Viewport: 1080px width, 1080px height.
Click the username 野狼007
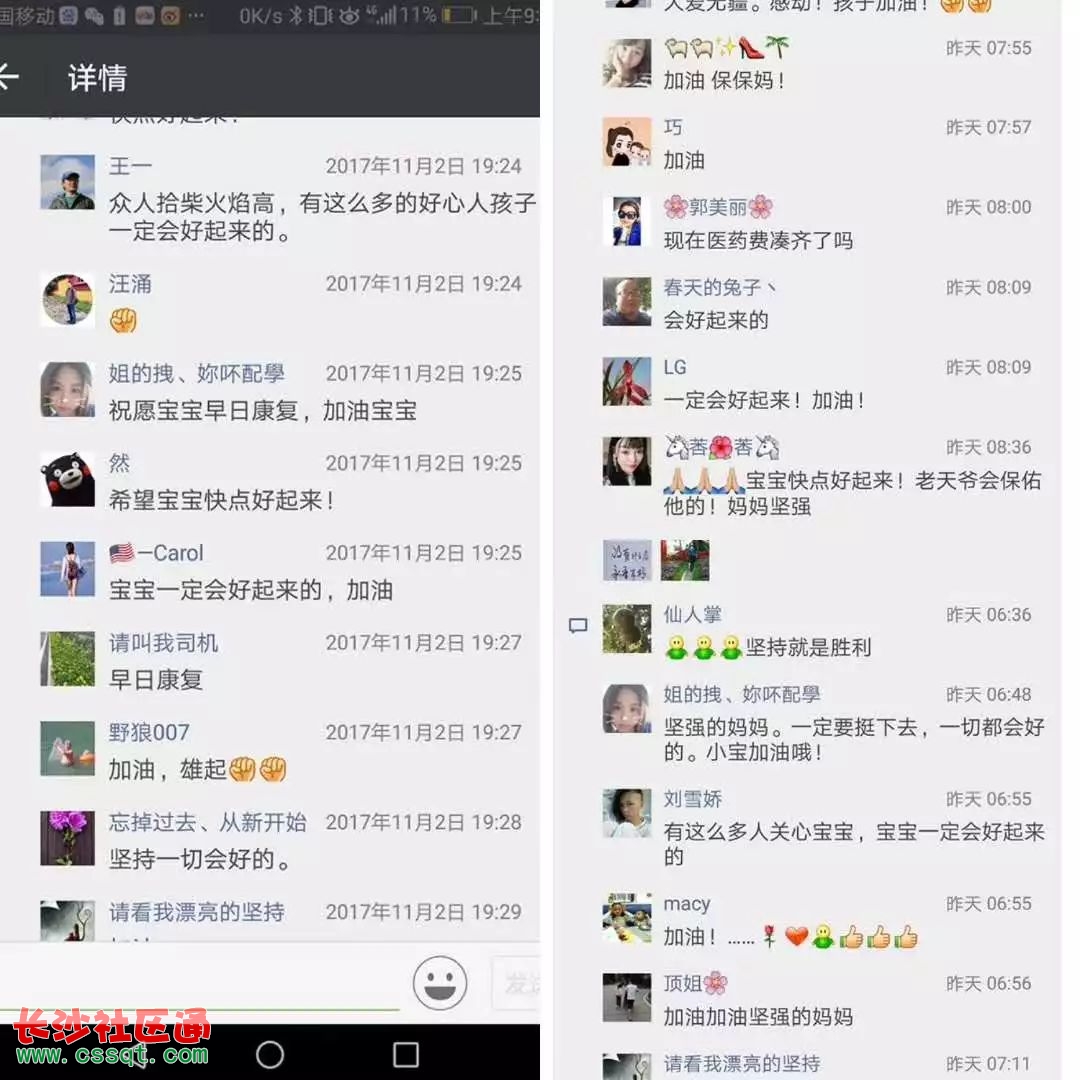pyautogui.click(x=149, y=732)
